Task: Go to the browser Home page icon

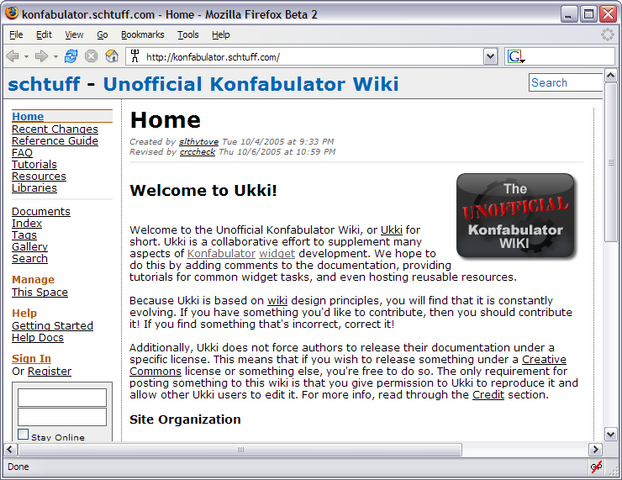Action: pyautogui.click(x=112, y=56)
